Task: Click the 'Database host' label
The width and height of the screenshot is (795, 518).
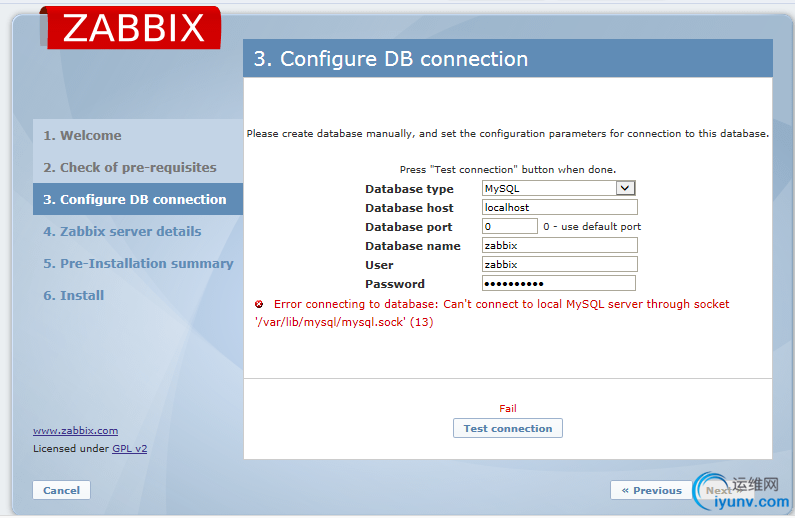Action: (409, 208)
